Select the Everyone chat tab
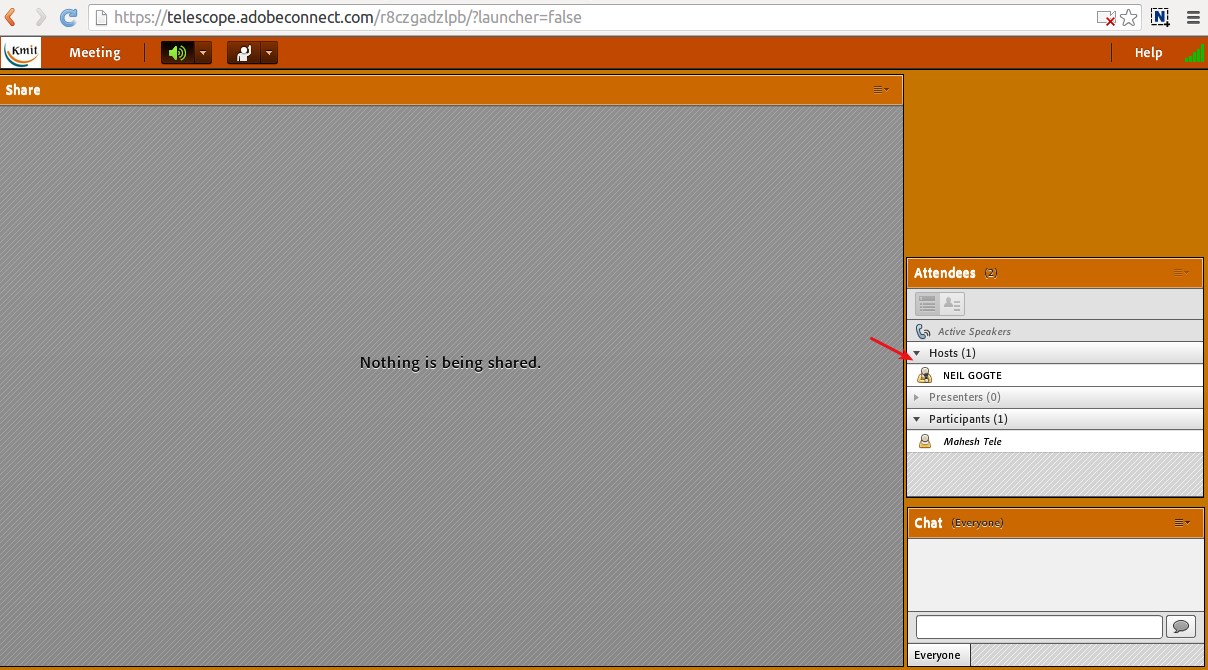This screenshot has height=670, width=1208. (937, 655)
